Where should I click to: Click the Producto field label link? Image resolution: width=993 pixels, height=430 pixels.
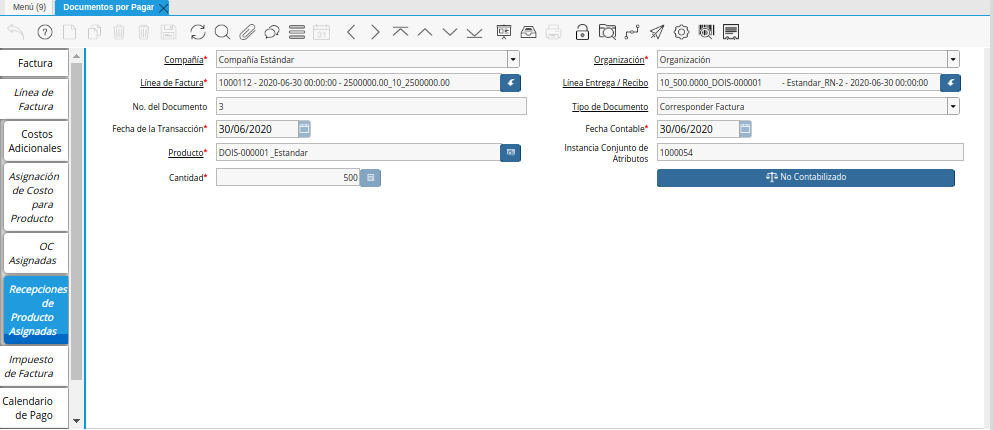185,153
